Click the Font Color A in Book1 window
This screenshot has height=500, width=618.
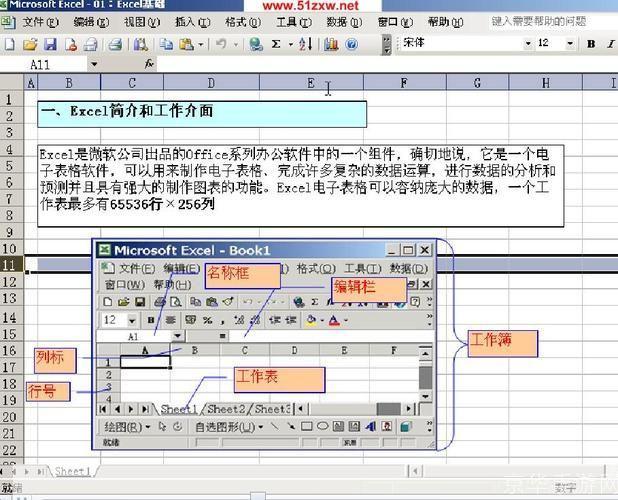pos(334,320)
